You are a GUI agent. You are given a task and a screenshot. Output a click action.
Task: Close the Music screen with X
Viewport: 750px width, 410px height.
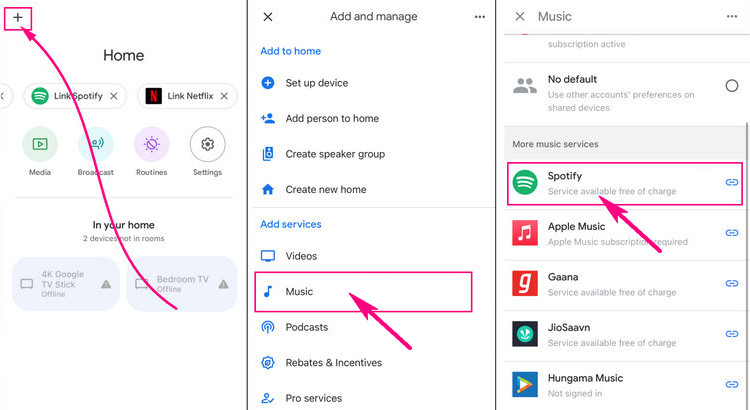519,17
